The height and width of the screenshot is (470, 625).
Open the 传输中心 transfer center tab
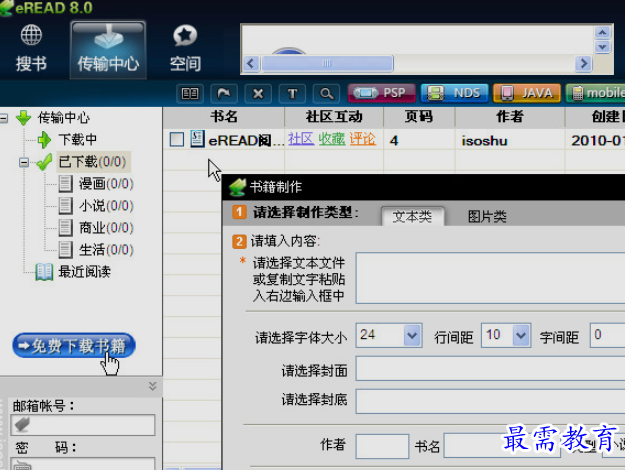108,49
